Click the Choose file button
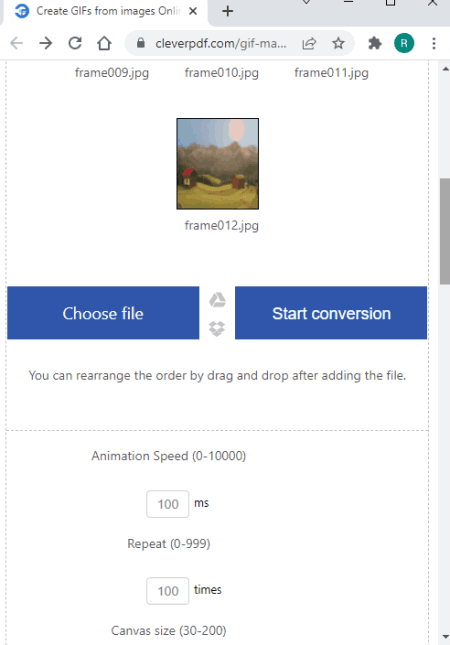Viewport: 450px width, 645px height. pyautogui.click(x=103, y=313)
